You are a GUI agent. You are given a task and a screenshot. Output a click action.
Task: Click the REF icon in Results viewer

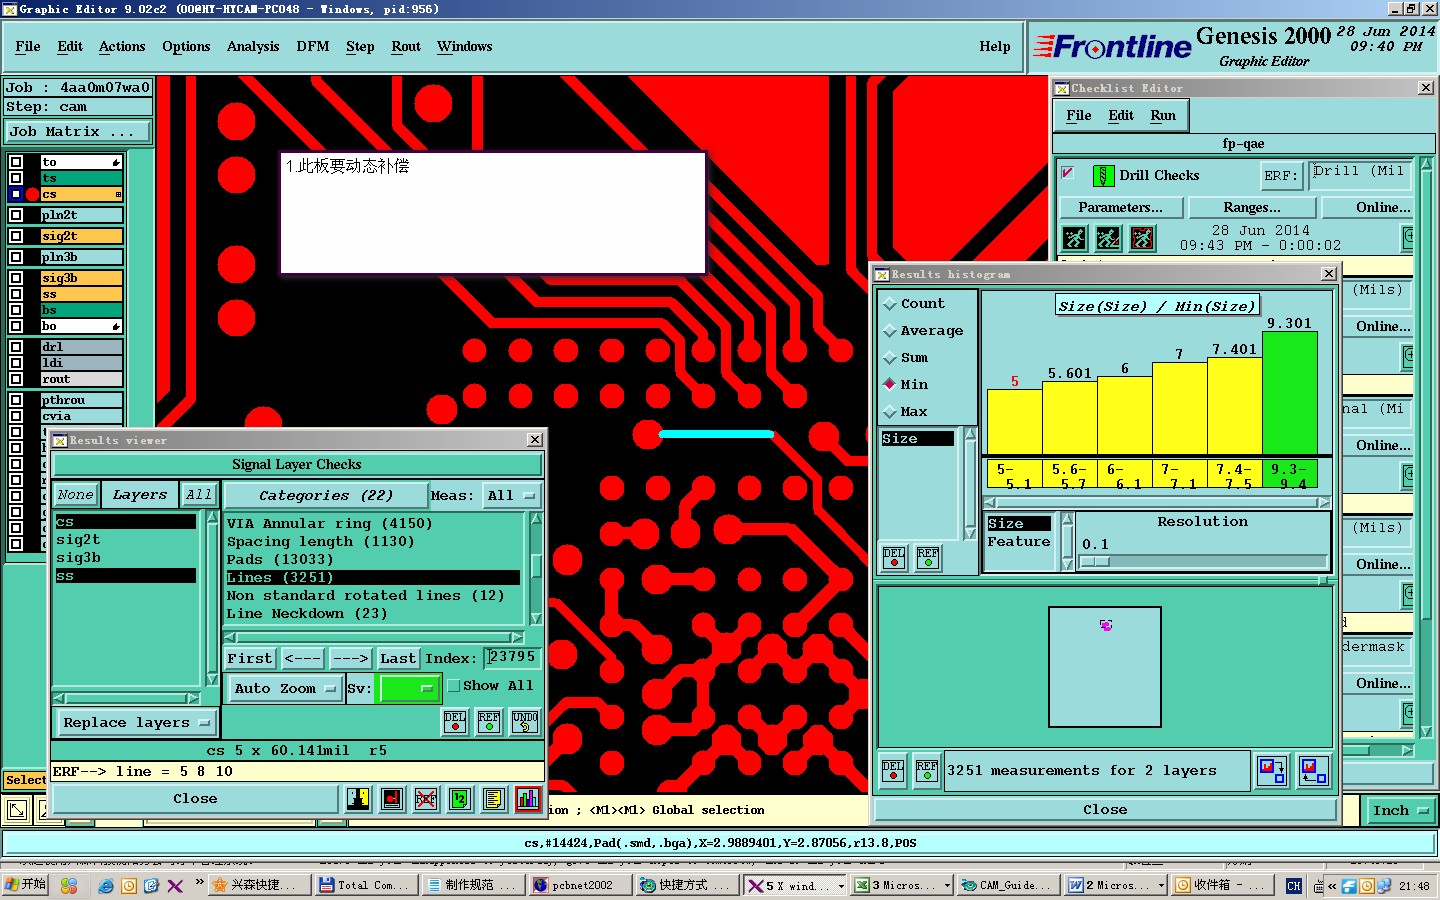pyautogui.click(x=489, y=722)
